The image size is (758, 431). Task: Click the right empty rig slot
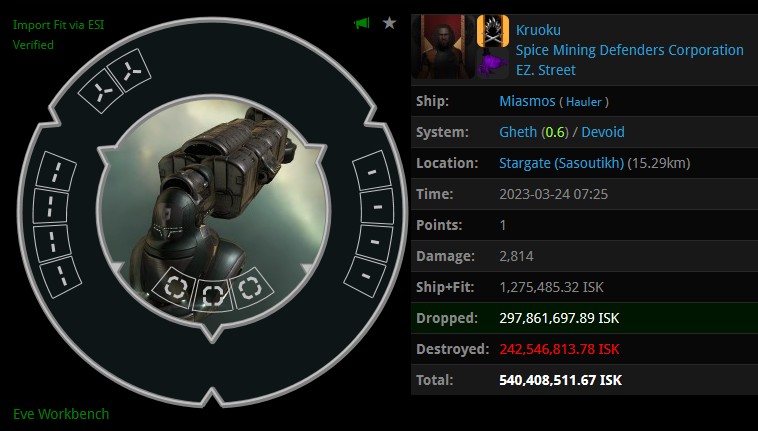pos(250,287)
